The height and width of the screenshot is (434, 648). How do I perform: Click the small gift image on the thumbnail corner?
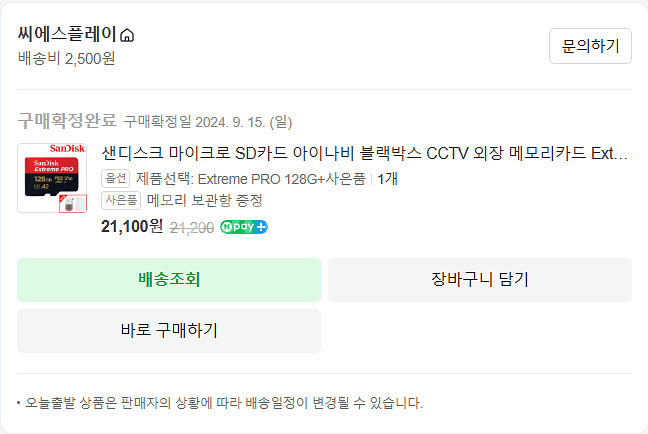click(x=70, y=202)
